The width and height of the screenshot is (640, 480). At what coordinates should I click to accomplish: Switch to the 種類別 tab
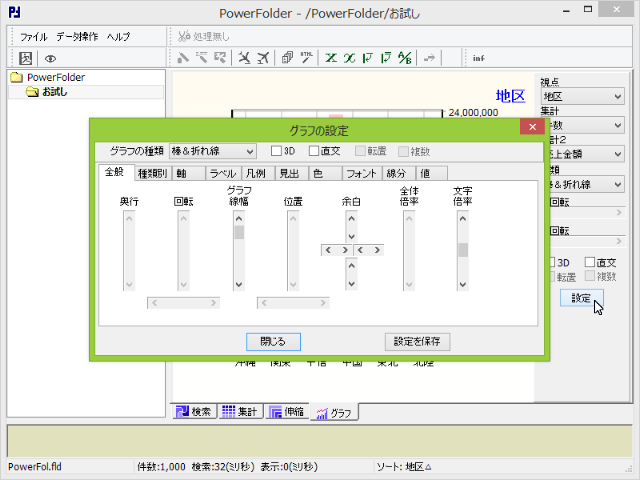(x=153, y=173)
